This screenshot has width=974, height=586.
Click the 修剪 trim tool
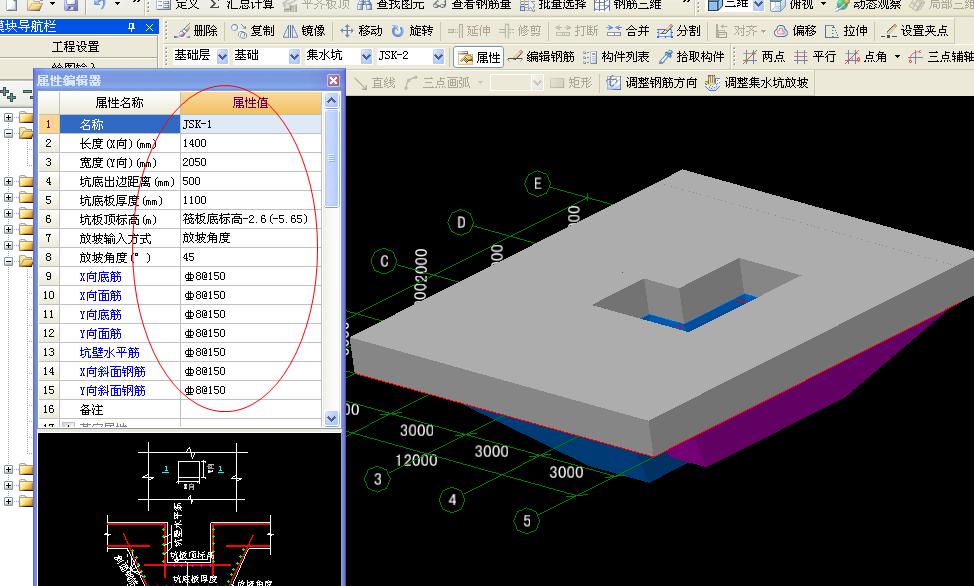coord(521,30)
